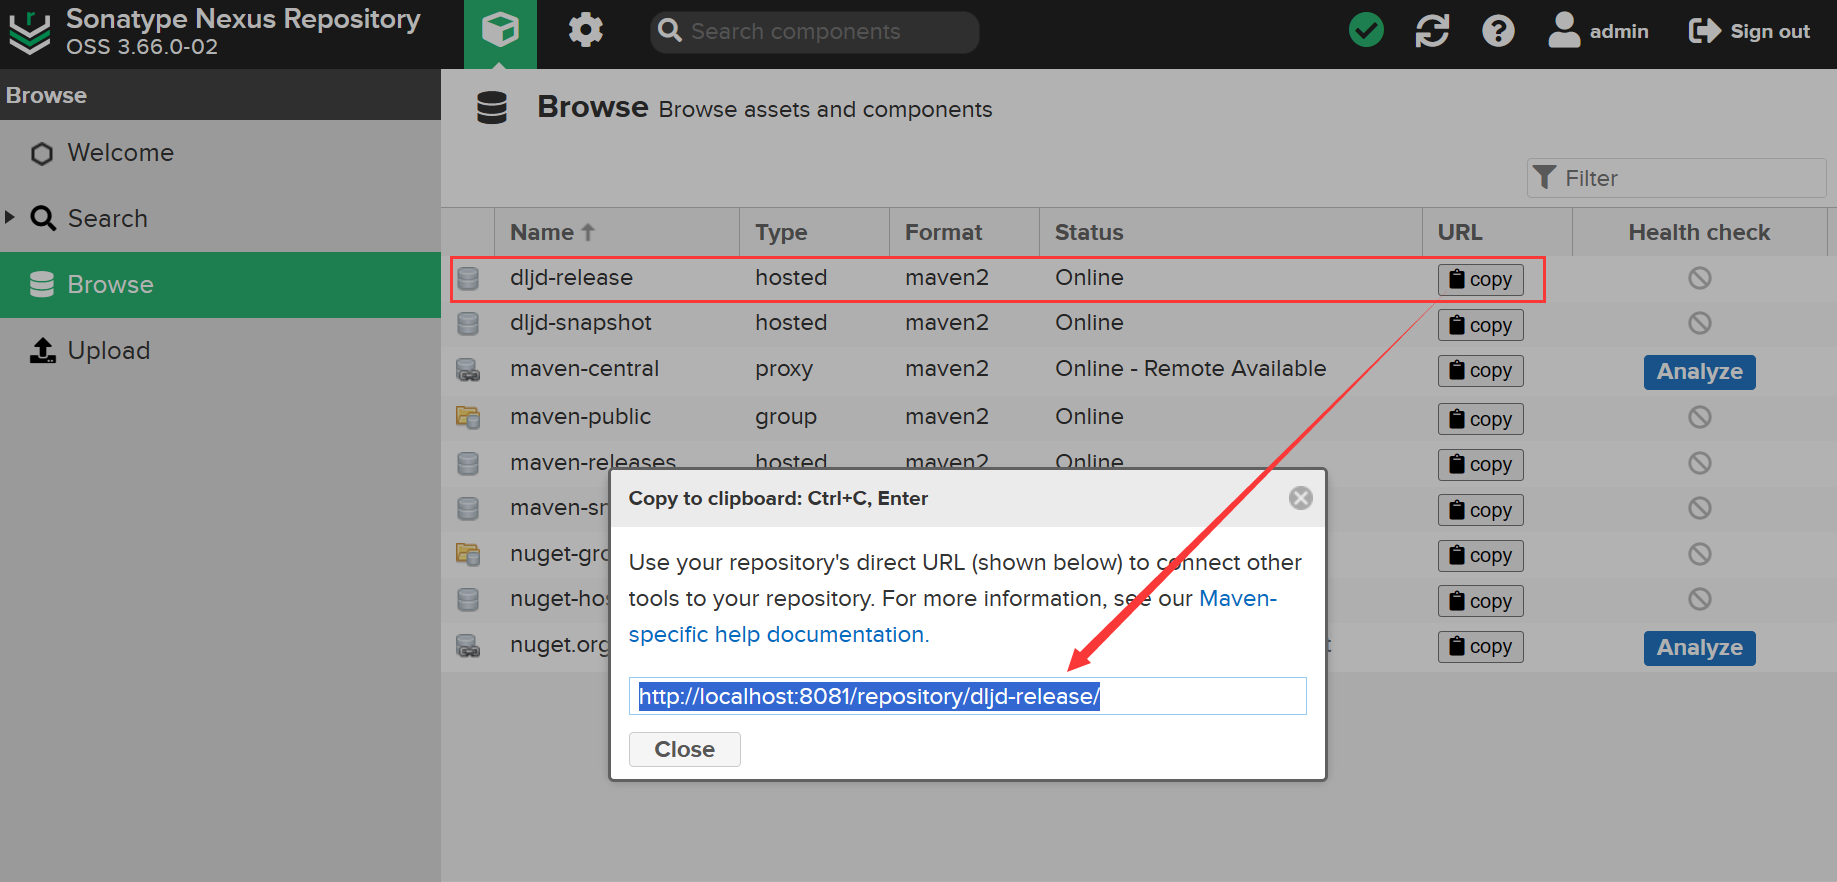Click the Close button in the dialog
The image size is (1837, 882).
click(x=684, y=749)
